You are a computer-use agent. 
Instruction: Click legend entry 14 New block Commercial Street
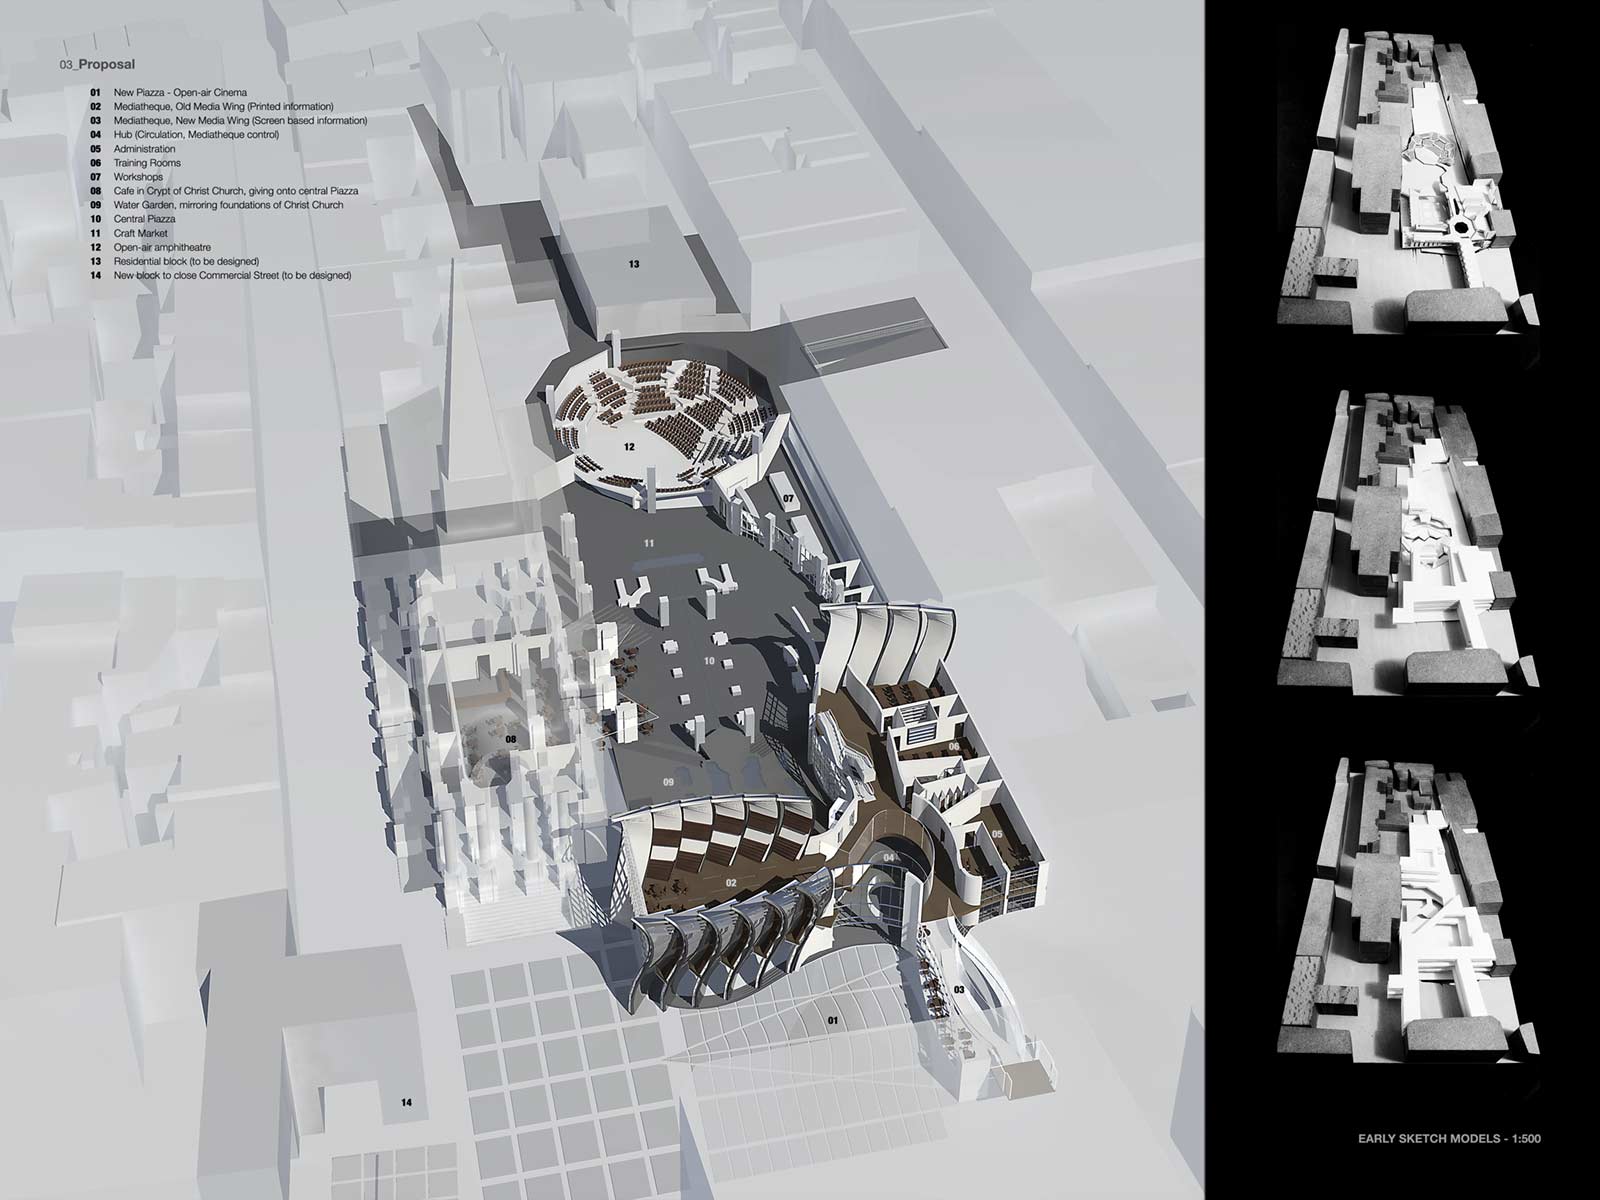[x=232, y=275]
